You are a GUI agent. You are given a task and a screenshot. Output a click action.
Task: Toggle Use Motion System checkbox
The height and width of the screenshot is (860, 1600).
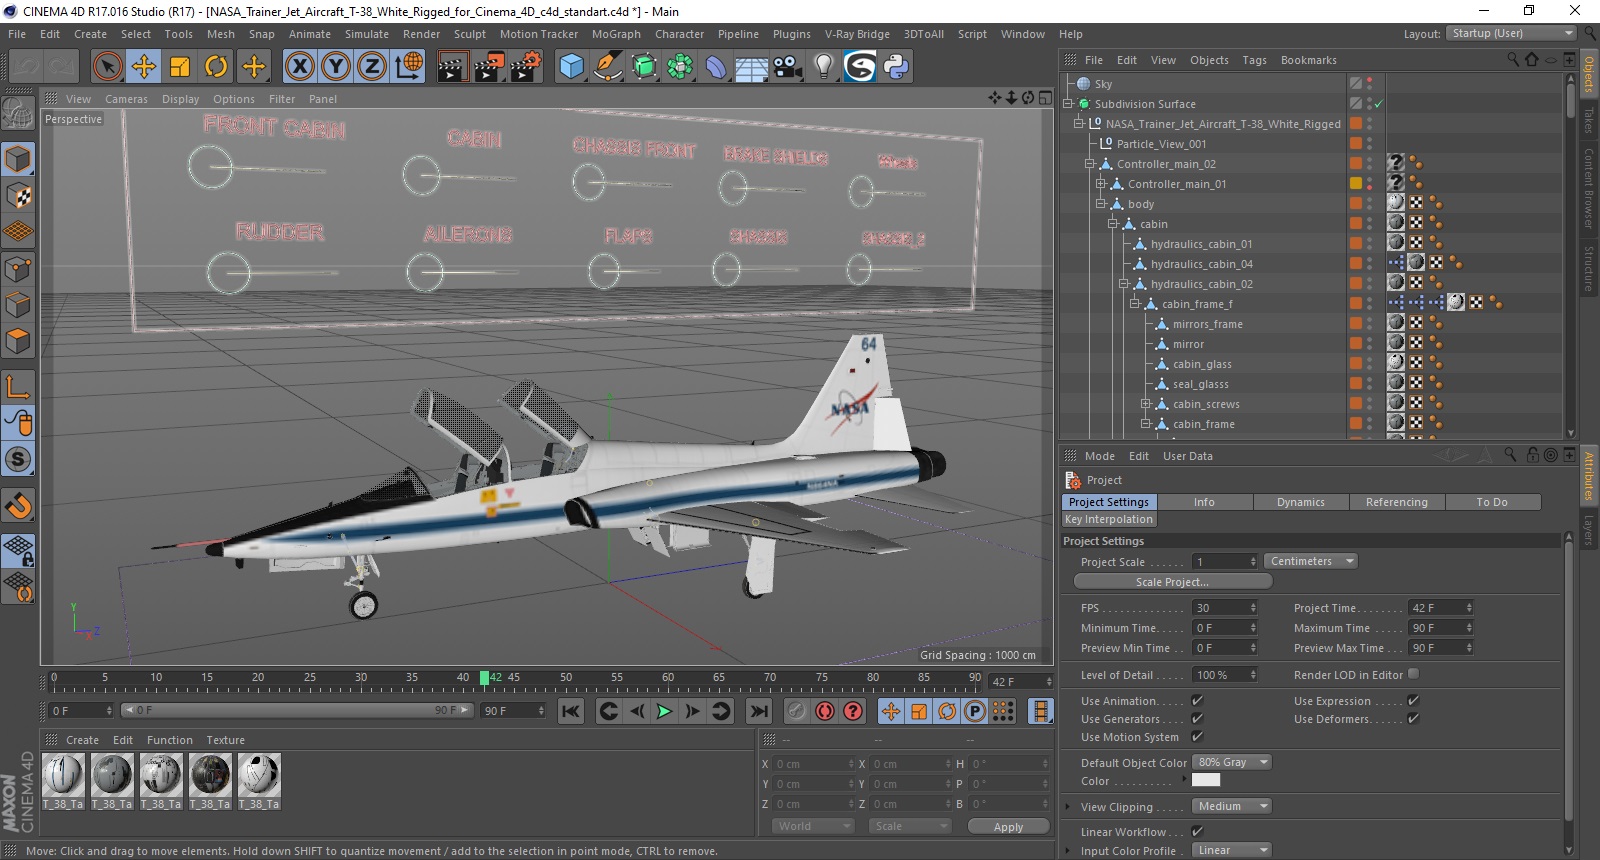click(x=1197, y=737)
